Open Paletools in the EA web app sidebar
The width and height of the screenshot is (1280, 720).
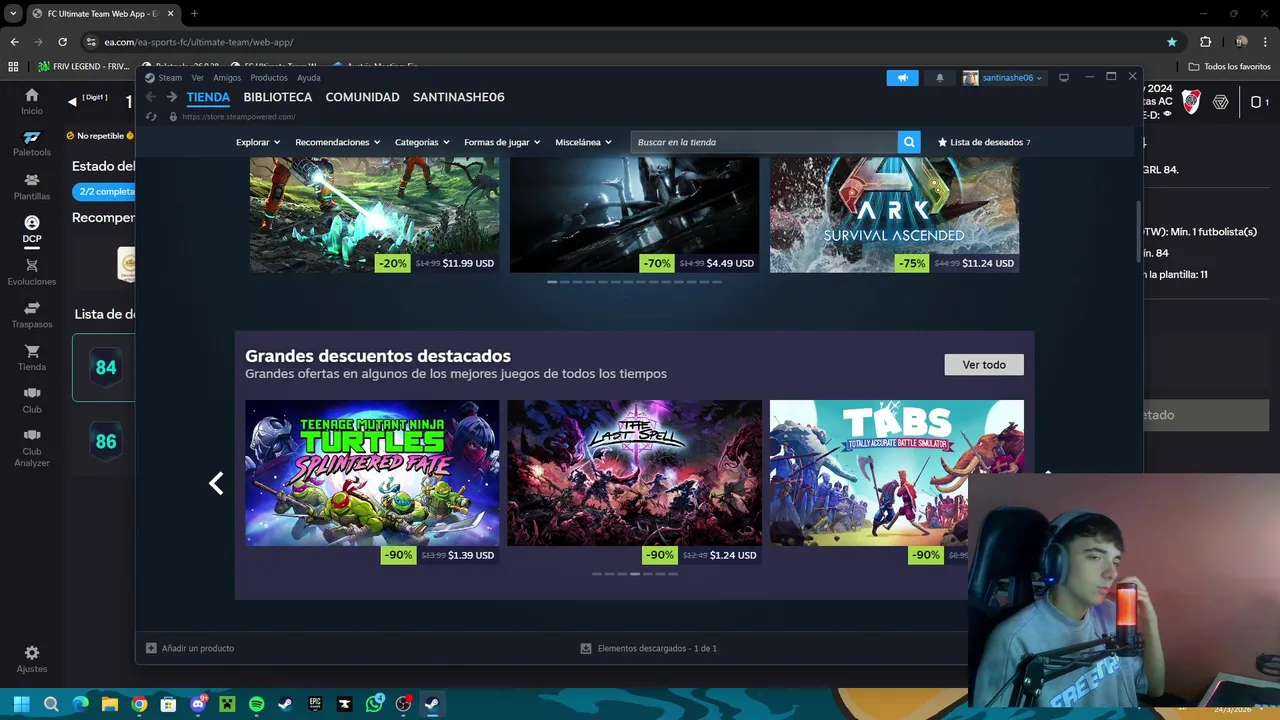32,144
